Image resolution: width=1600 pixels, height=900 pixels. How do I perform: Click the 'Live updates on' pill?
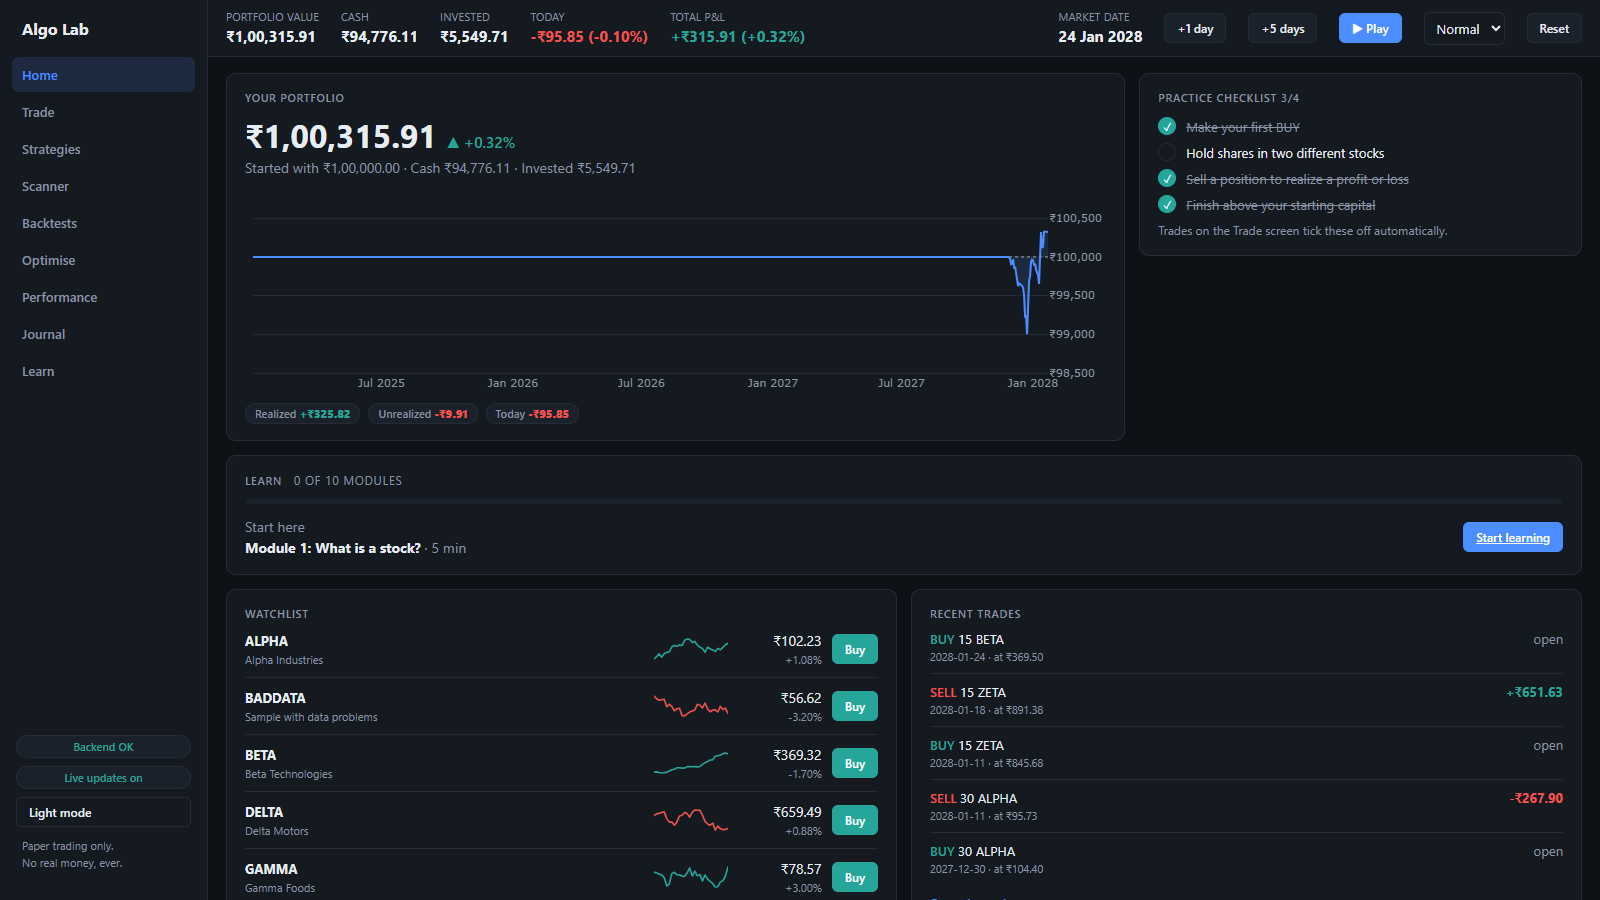[x=103, y=778]
